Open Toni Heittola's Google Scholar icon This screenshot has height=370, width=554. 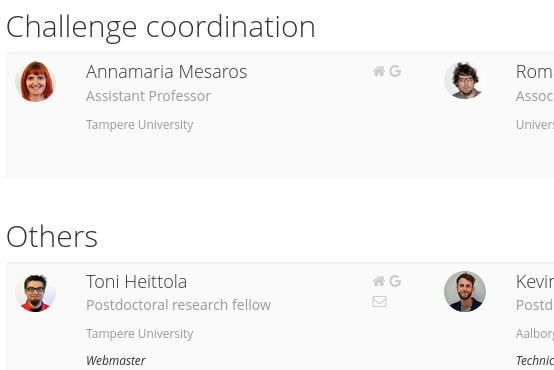(x=395, y=281)
